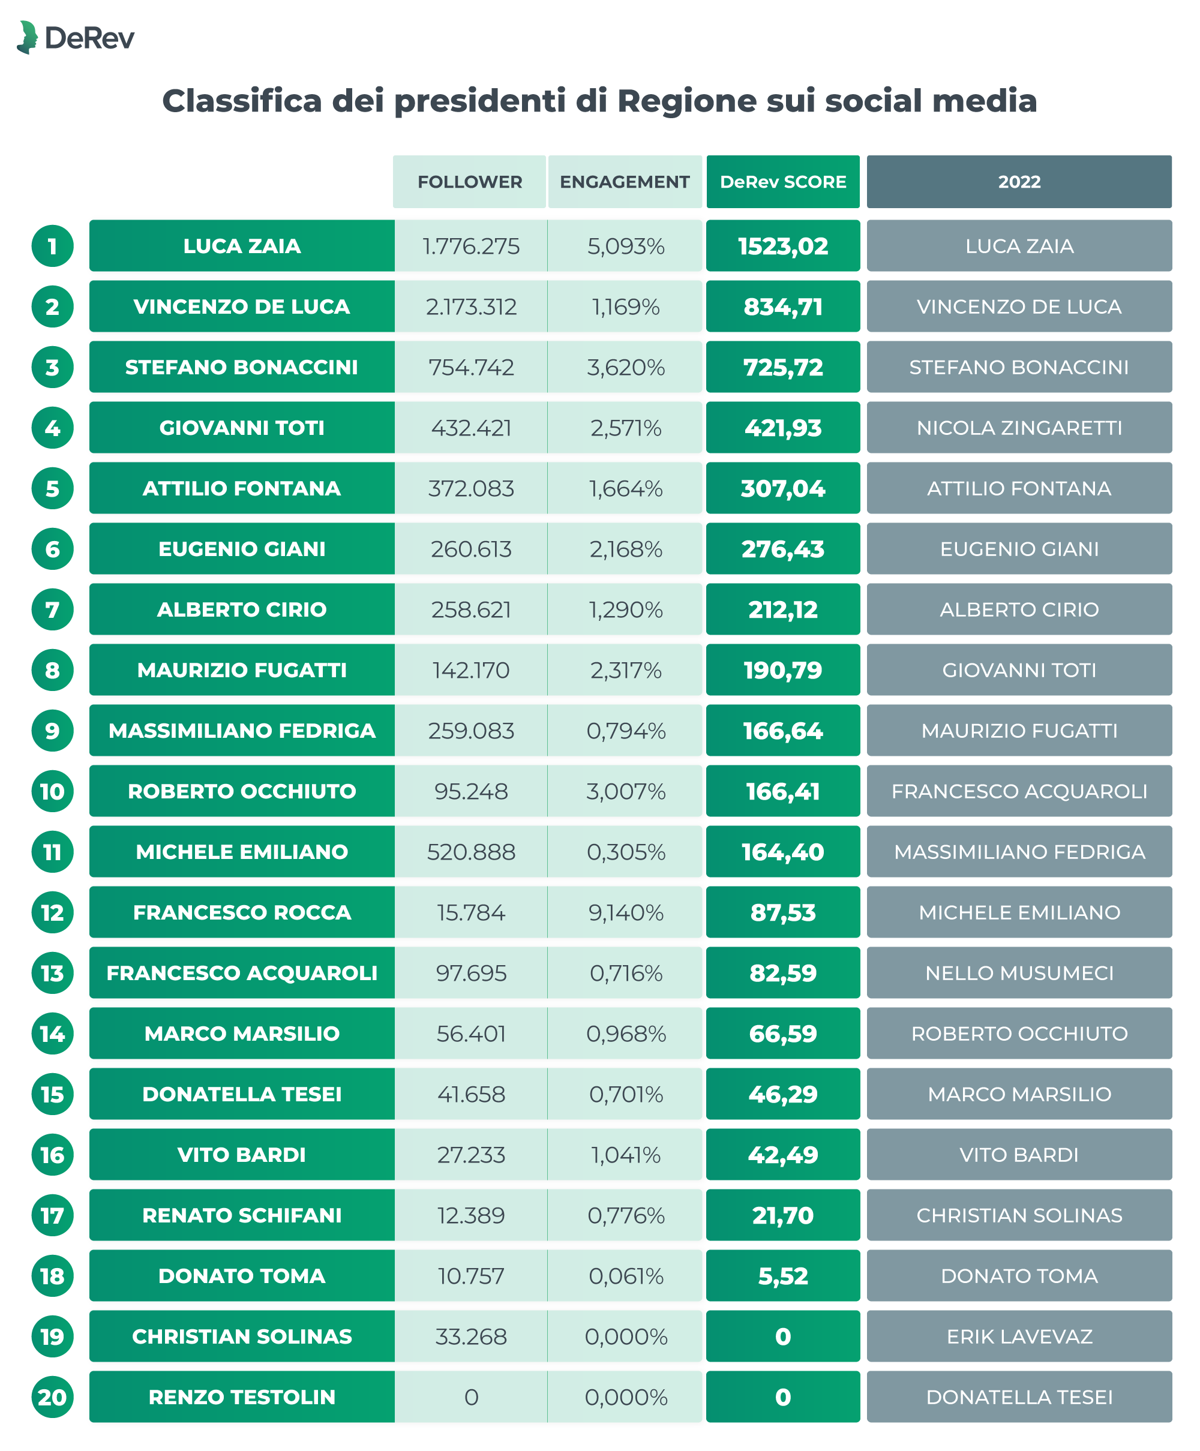This screenshot has height=1451, width=1200.
Task: Select rank 12 circle badge
Action: click(x=52, y=912)
